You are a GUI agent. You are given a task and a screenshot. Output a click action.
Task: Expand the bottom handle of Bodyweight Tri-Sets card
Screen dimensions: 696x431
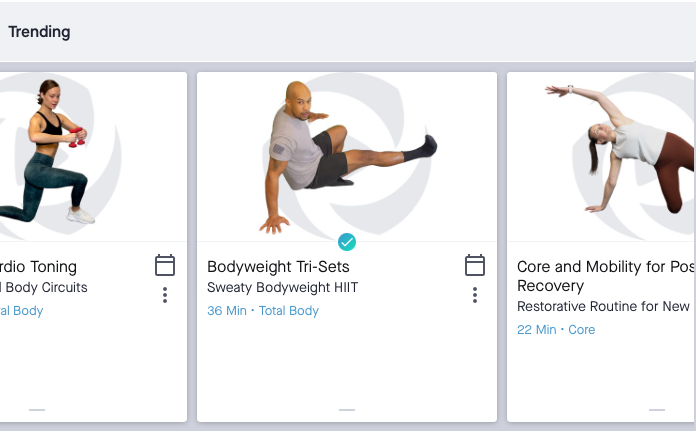(x=347, y=410)
